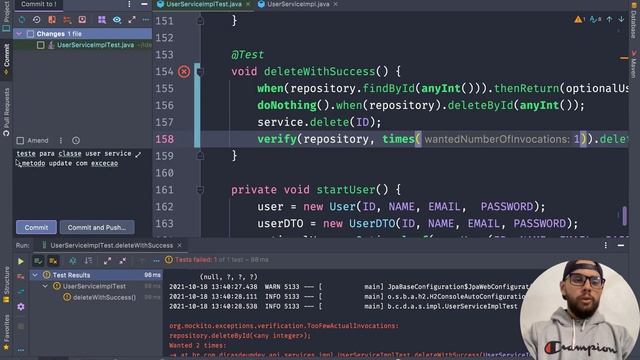Open the Commit to tab header
The height and width of the screenshot is (360, 640).
click(x=38, y=4)
